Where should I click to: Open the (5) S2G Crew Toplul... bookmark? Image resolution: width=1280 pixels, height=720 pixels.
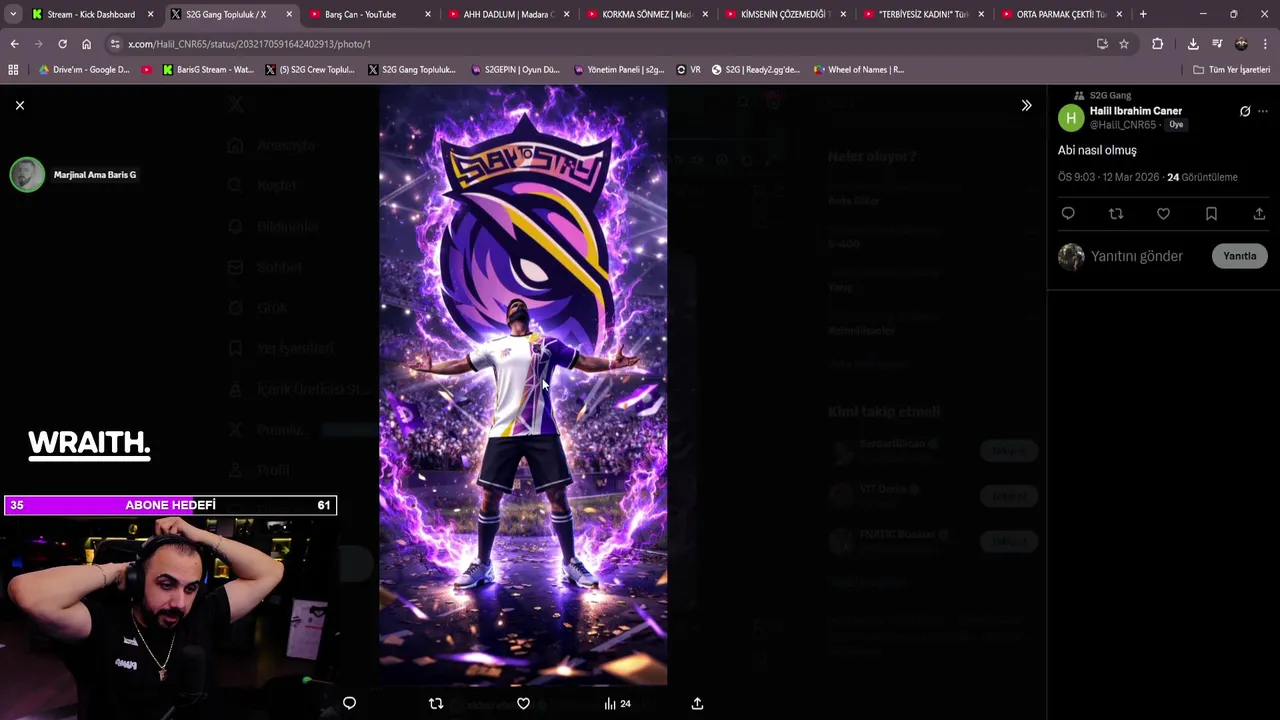click(x=309, y=70)
